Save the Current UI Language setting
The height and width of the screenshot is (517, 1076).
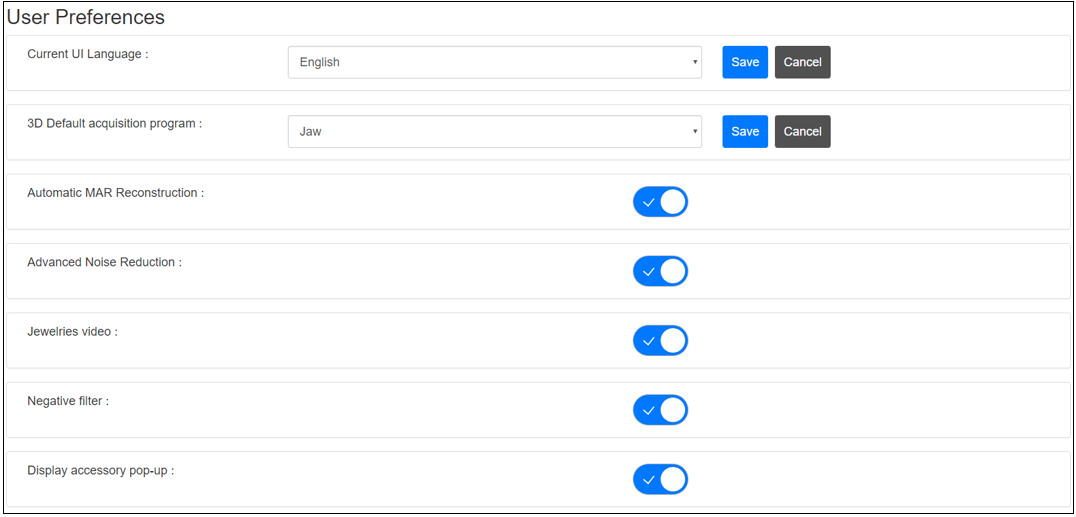(745, 62)
